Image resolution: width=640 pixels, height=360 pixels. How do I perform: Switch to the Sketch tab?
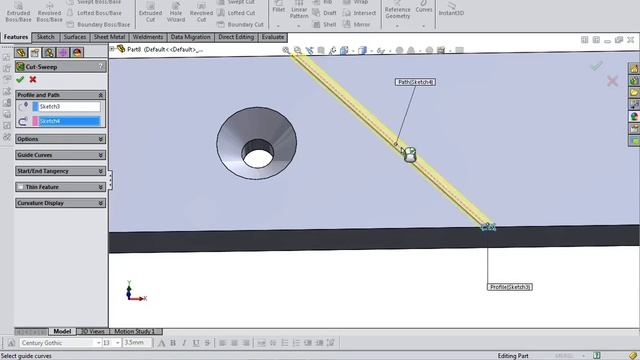click(45, 37)
